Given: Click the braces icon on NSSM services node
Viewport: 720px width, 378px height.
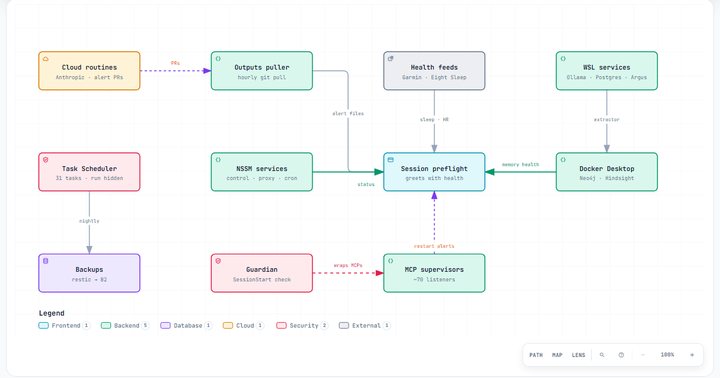Looking at the screenshot, I should pyautogui.click(x=218, y=160).
